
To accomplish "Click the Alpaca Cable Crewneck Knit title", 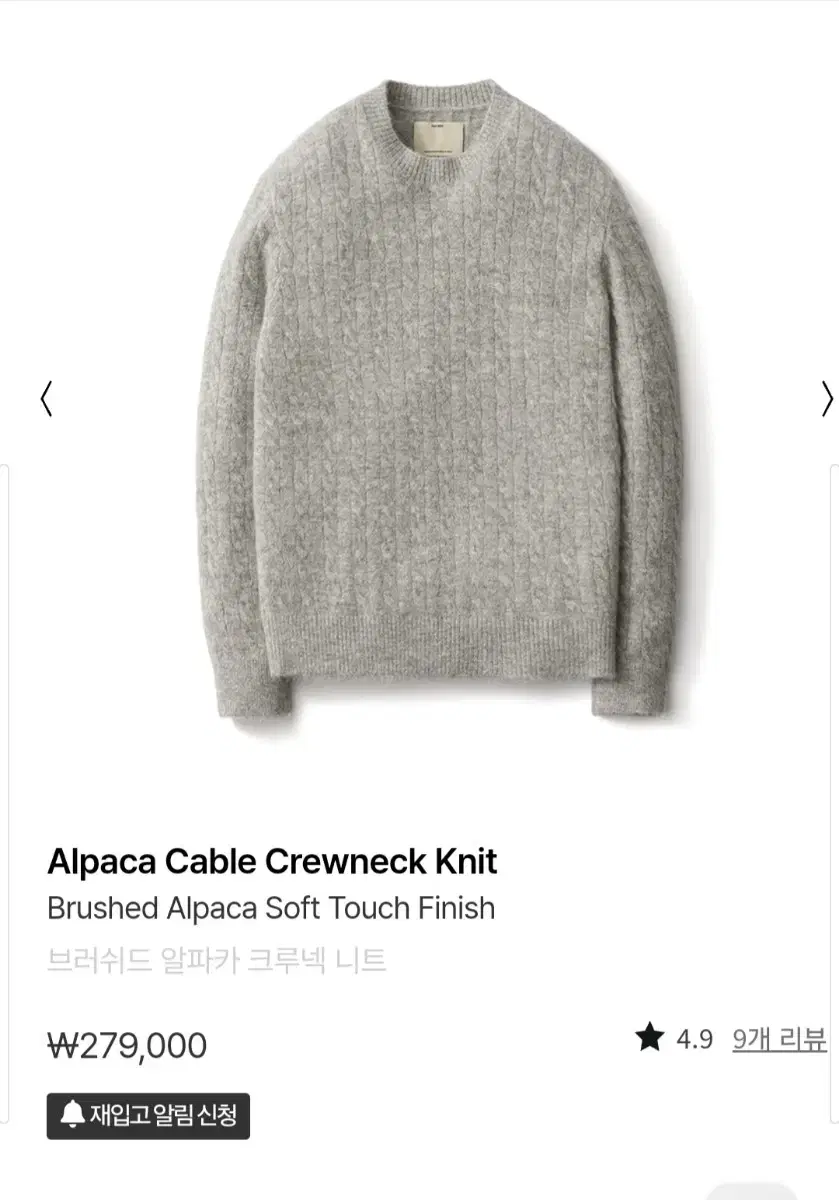I will click(272, 861).
